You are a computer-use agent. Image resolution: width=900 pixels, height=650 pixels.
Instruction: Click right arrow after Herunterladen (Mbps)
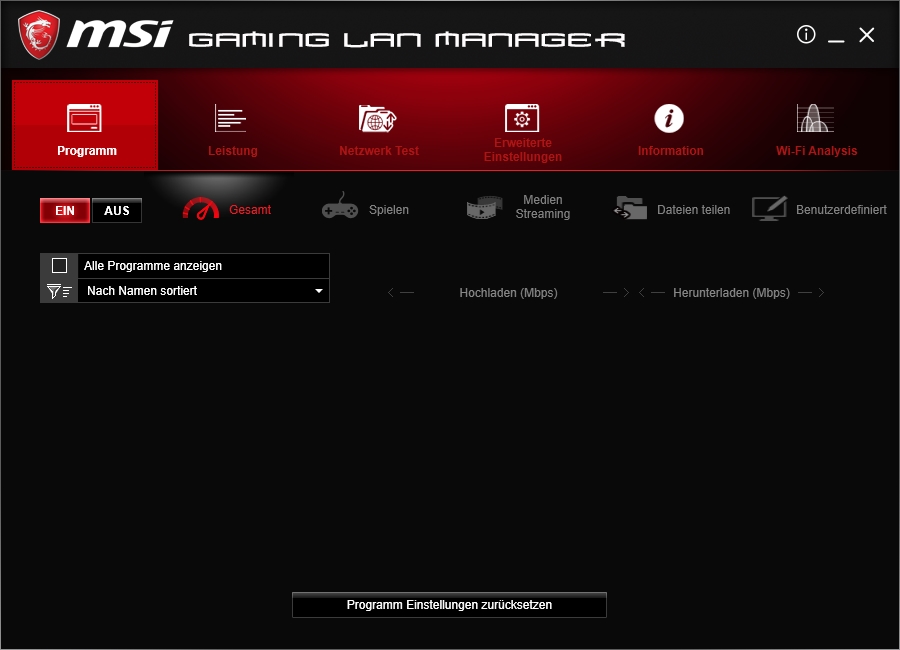click(x=821, y=293)
